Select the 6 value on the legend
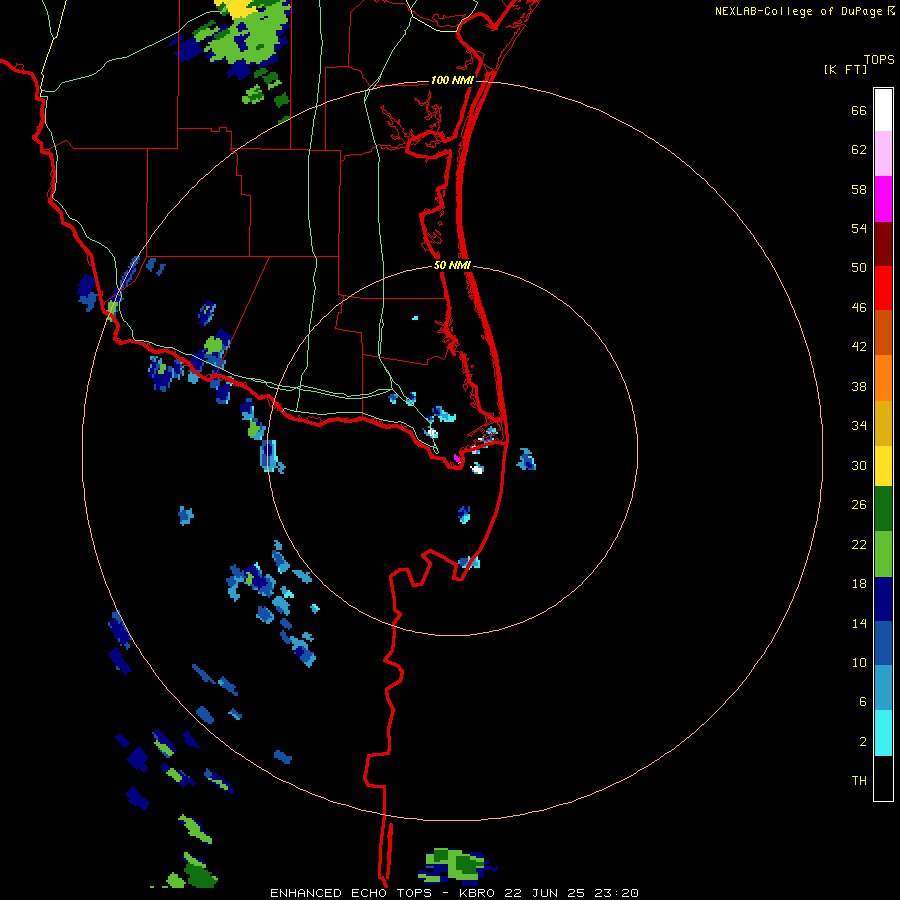This screenshot has width=900, height=900. (x=863, y=702)
